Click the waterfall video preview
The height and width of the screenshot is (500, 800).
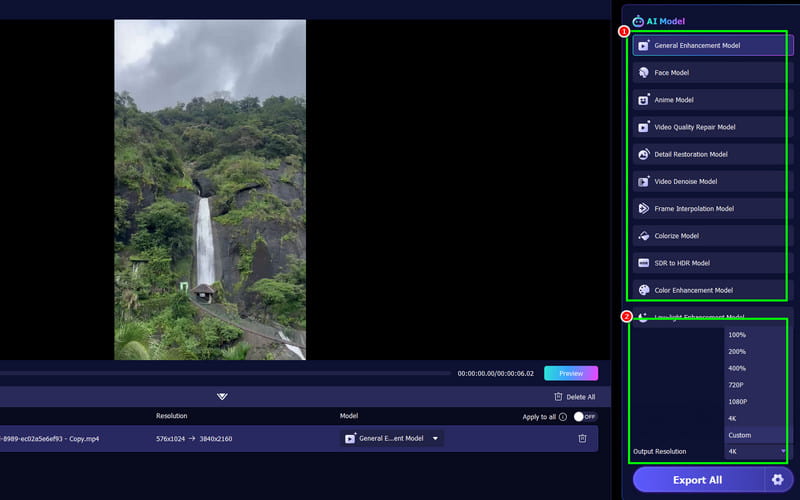(210, 190)
